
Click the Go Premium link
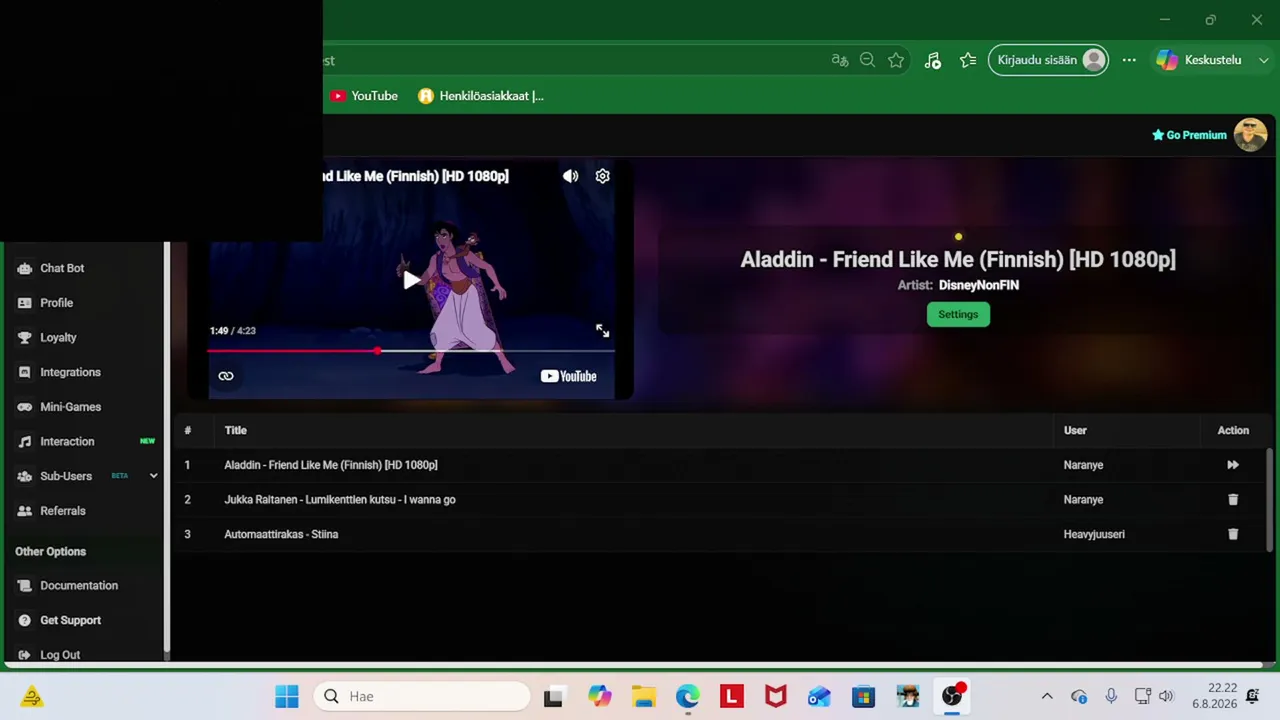tap(1189, 135)
